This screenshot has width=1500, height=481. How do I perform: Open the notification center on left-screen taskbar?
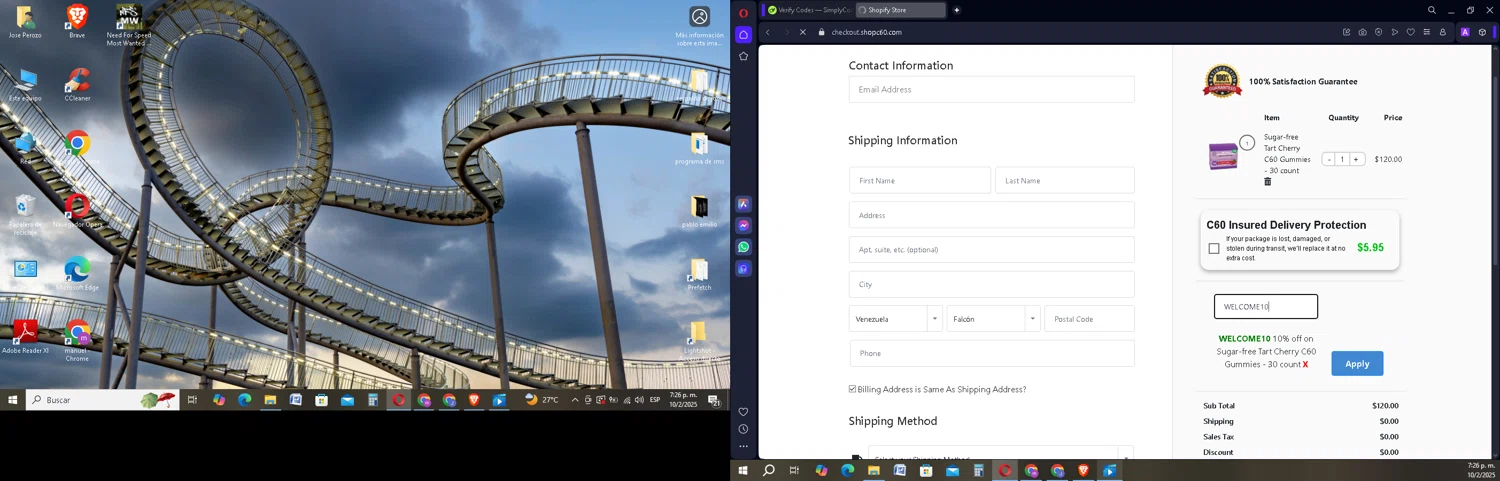point(715,400)
